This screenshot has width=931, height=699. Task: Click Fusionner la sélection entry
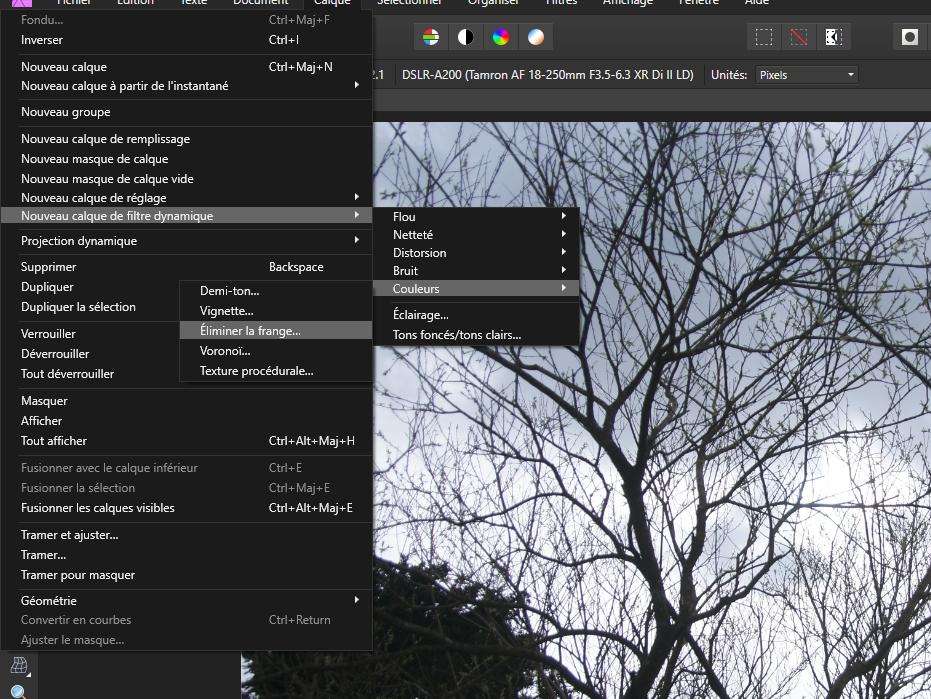pos(187,488)
